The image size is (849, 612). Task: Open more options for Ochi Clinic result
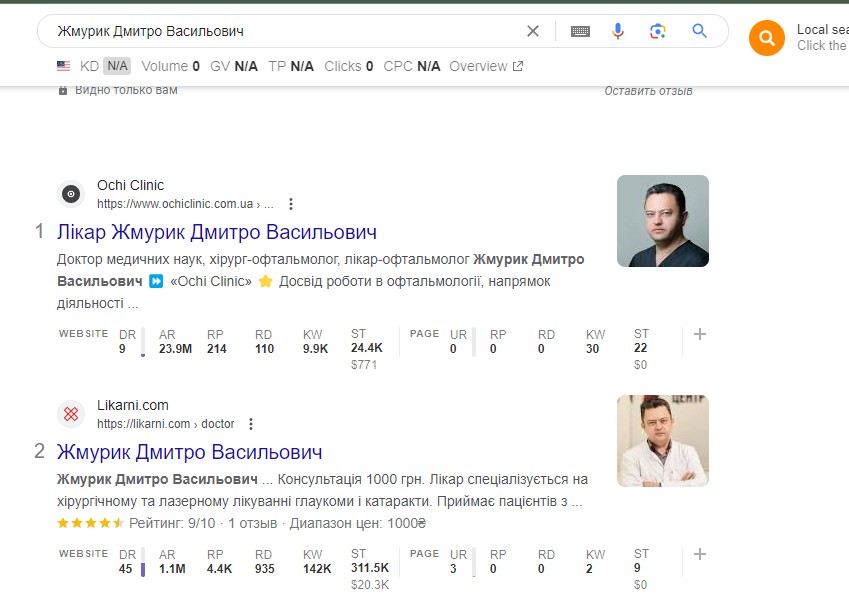click(x=291, y=204)
